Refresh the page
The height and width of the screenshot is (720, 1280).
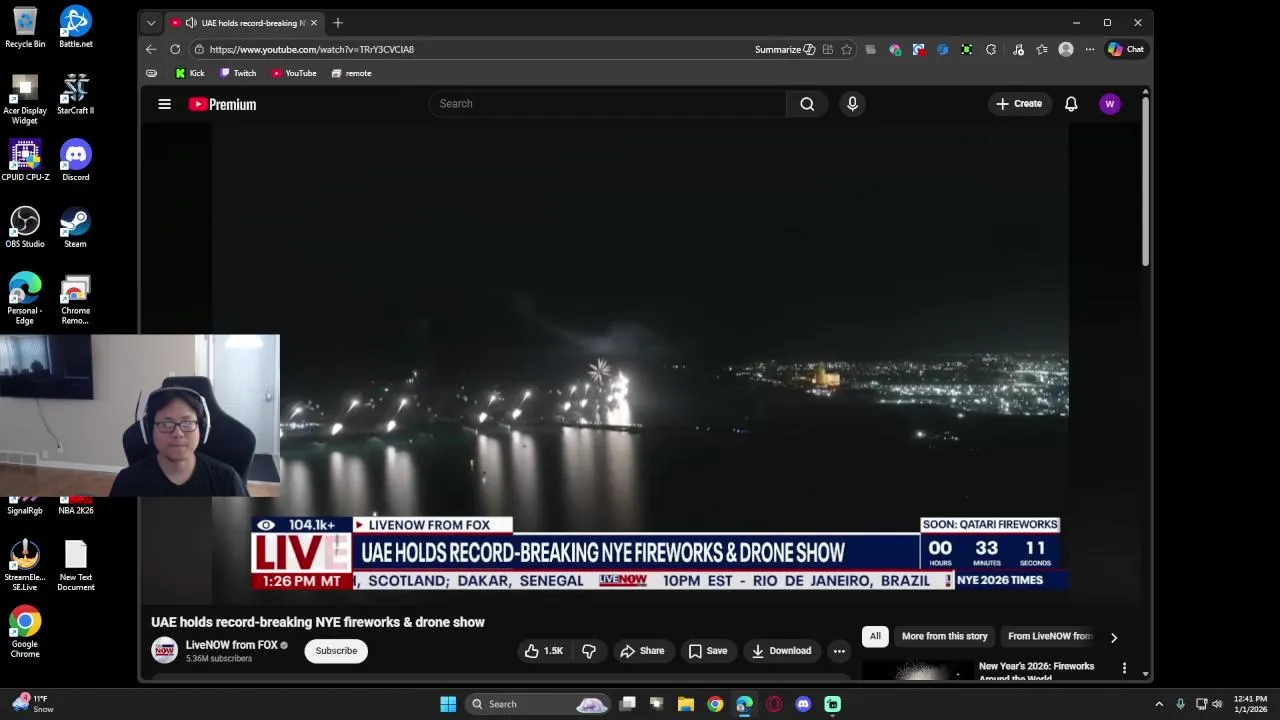(x=175, y=49)
